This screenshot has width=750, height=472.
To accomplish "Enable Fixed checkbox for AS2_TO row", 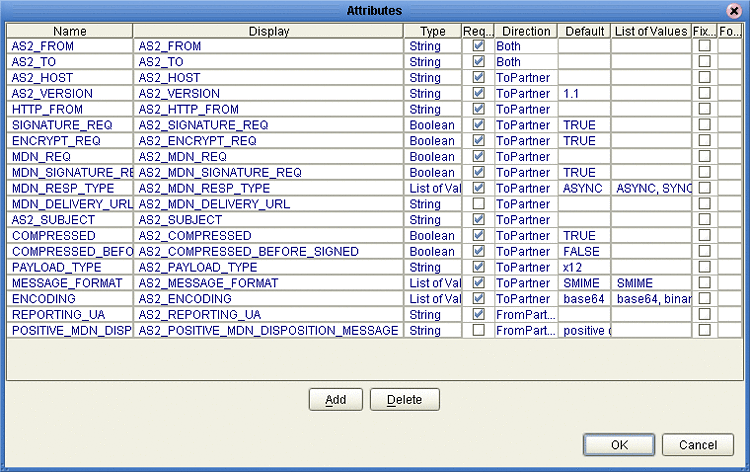I will pyautogui.click(x=704, y=62).
